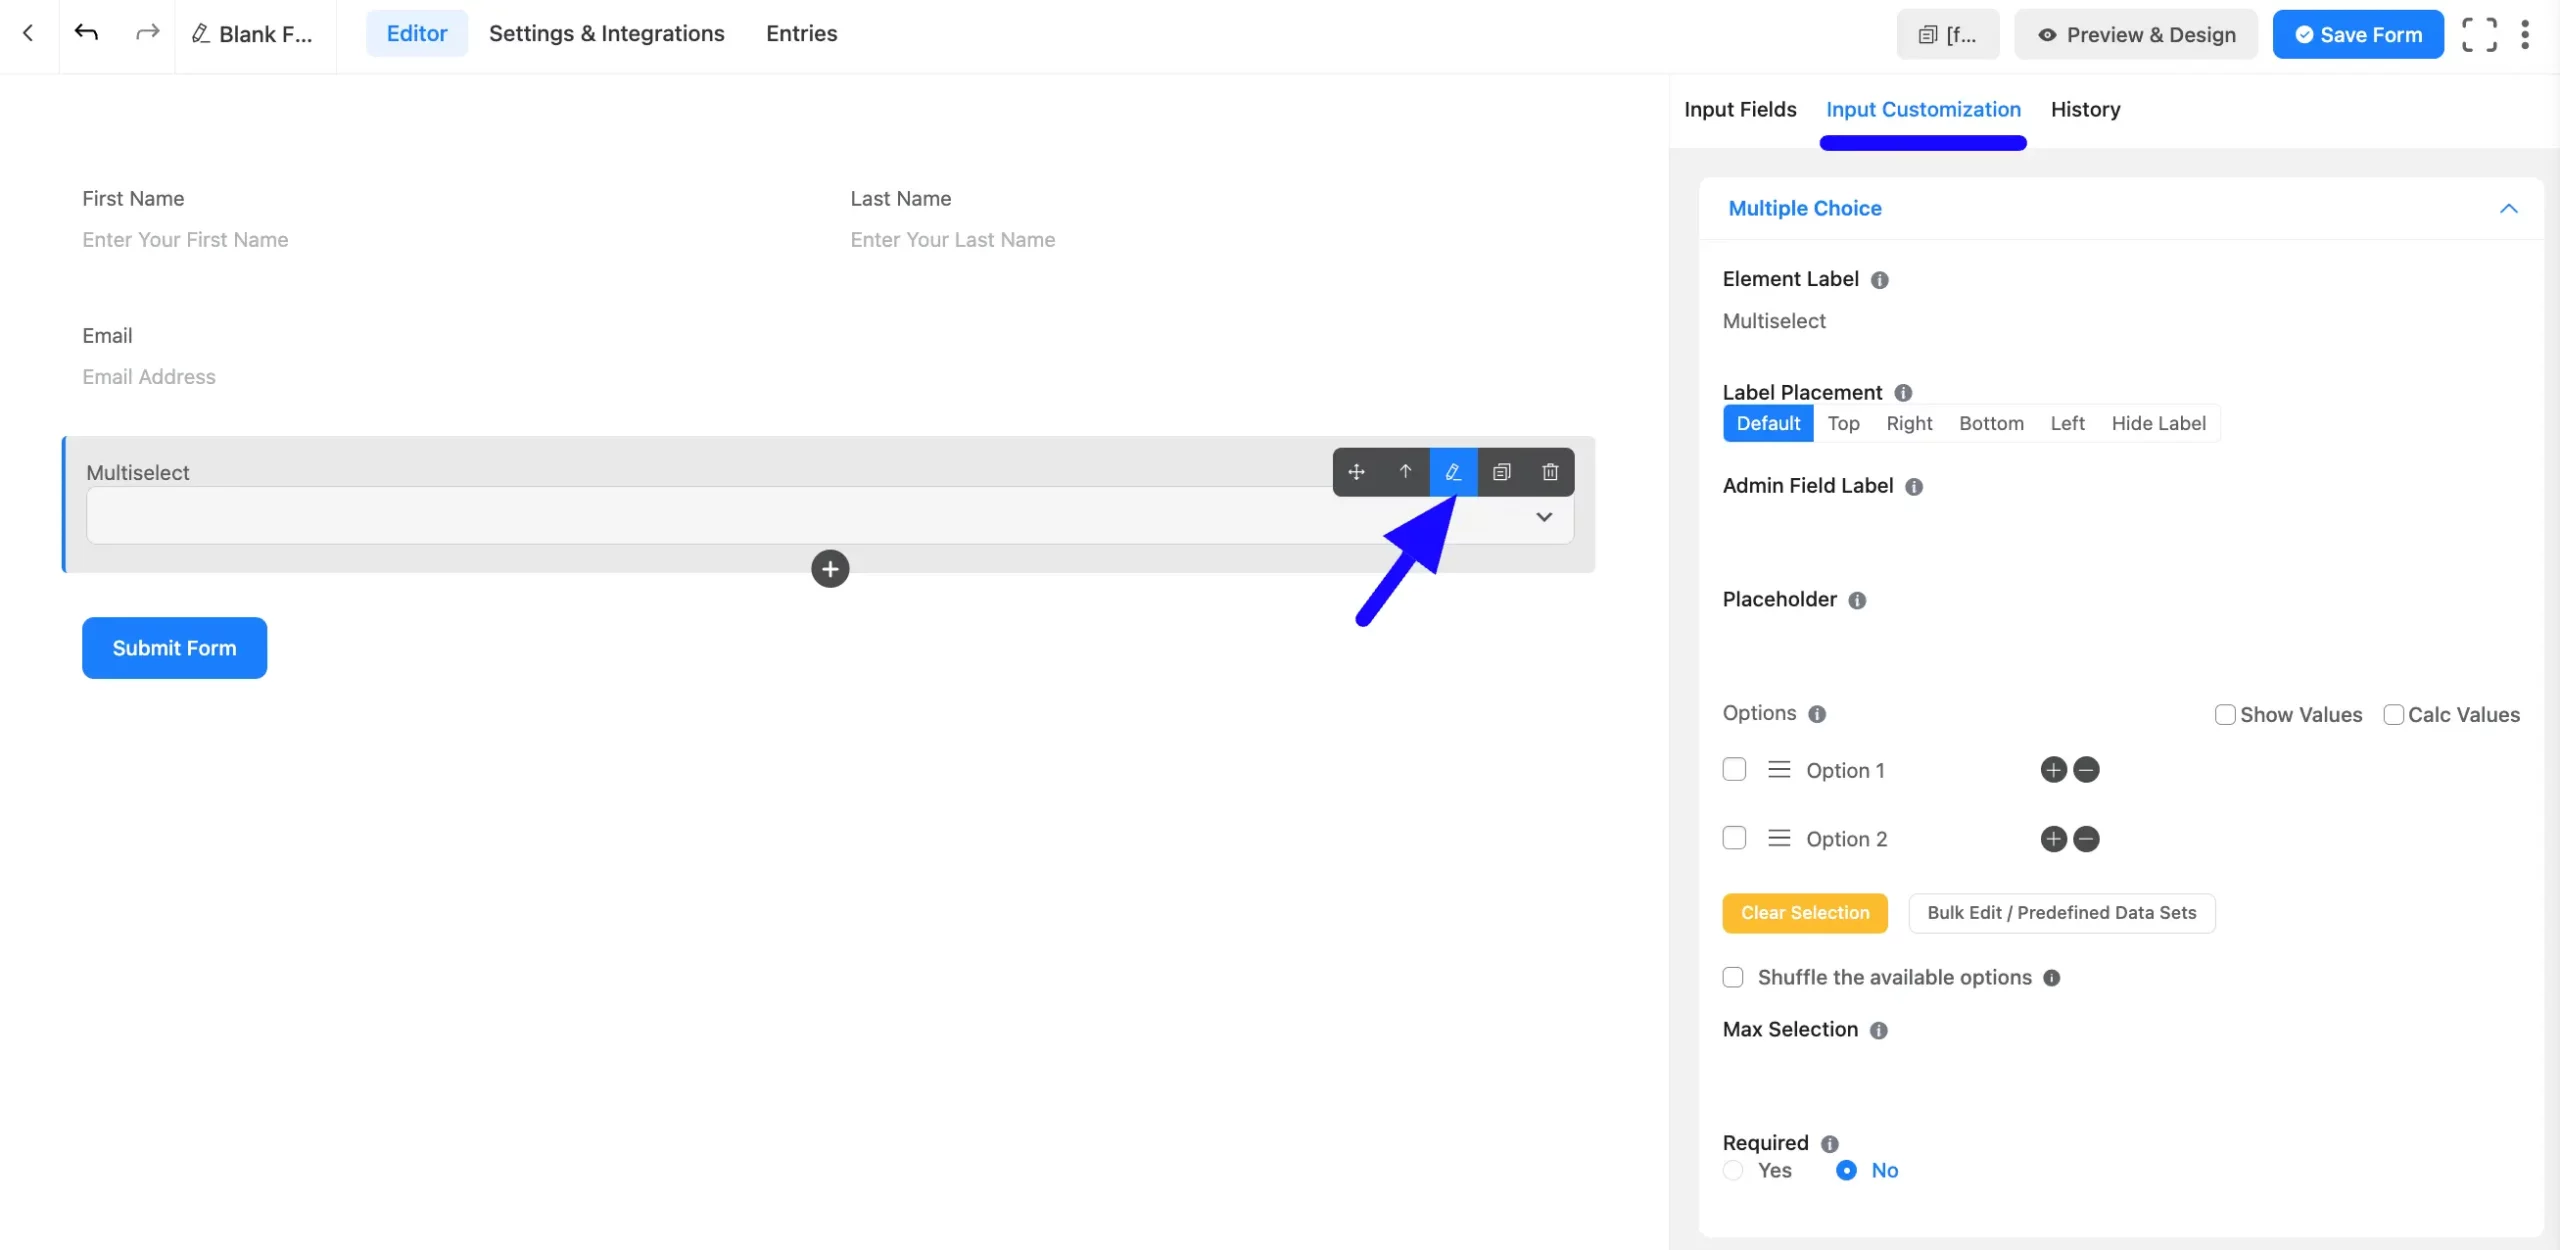Collapse the Multiple Choice section

[x=2508, y=208]
